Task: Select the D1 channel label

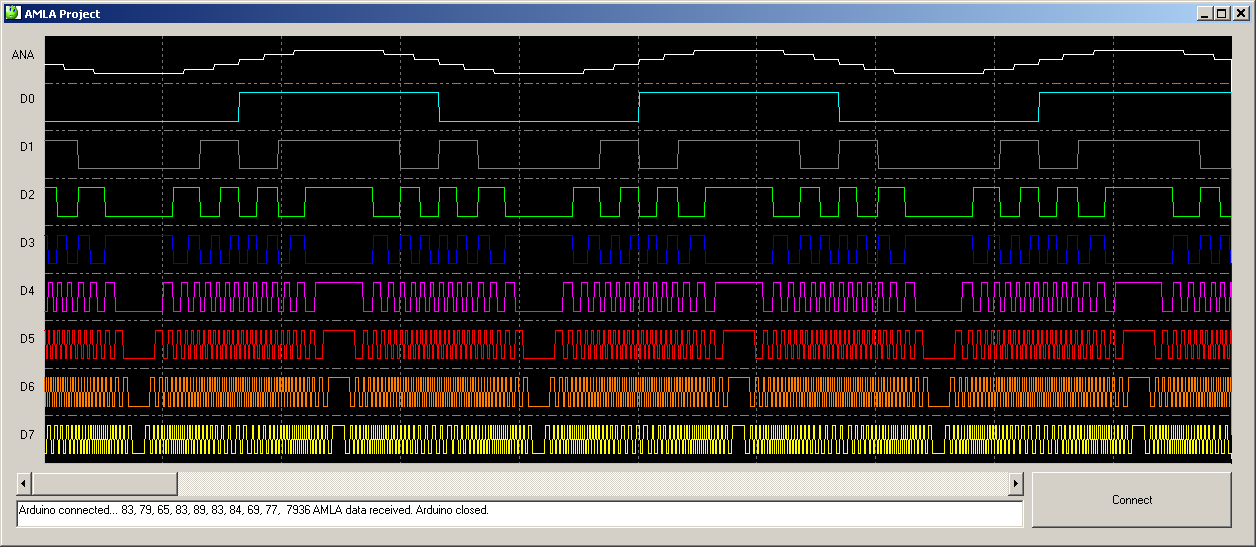Action: click(27, 147)
